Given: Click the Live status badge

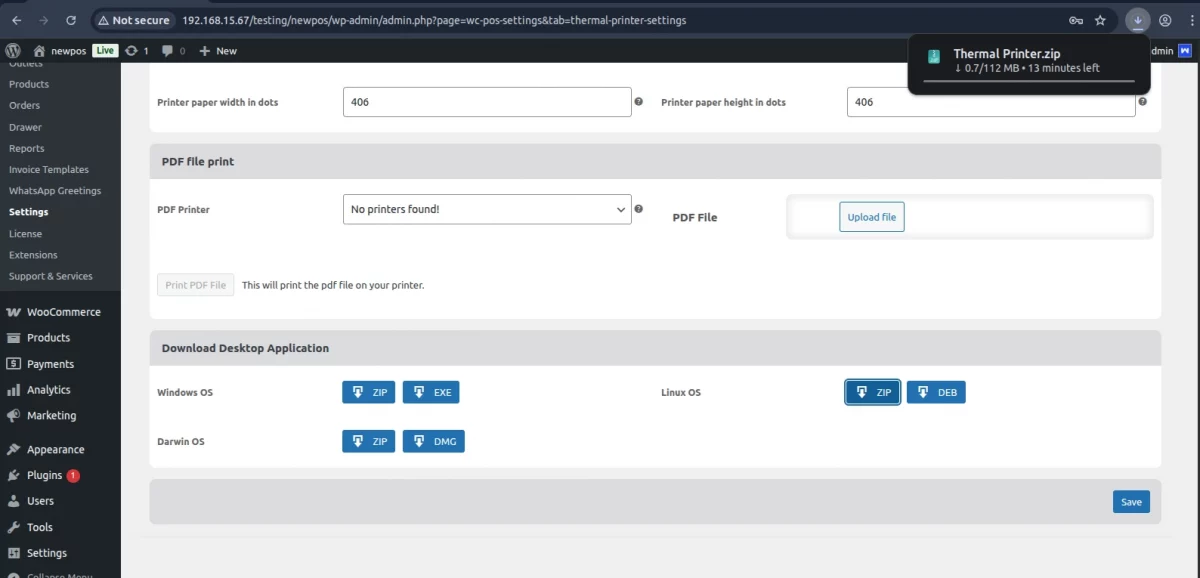Looking at the screenshot, I should [x=105, y=50].
